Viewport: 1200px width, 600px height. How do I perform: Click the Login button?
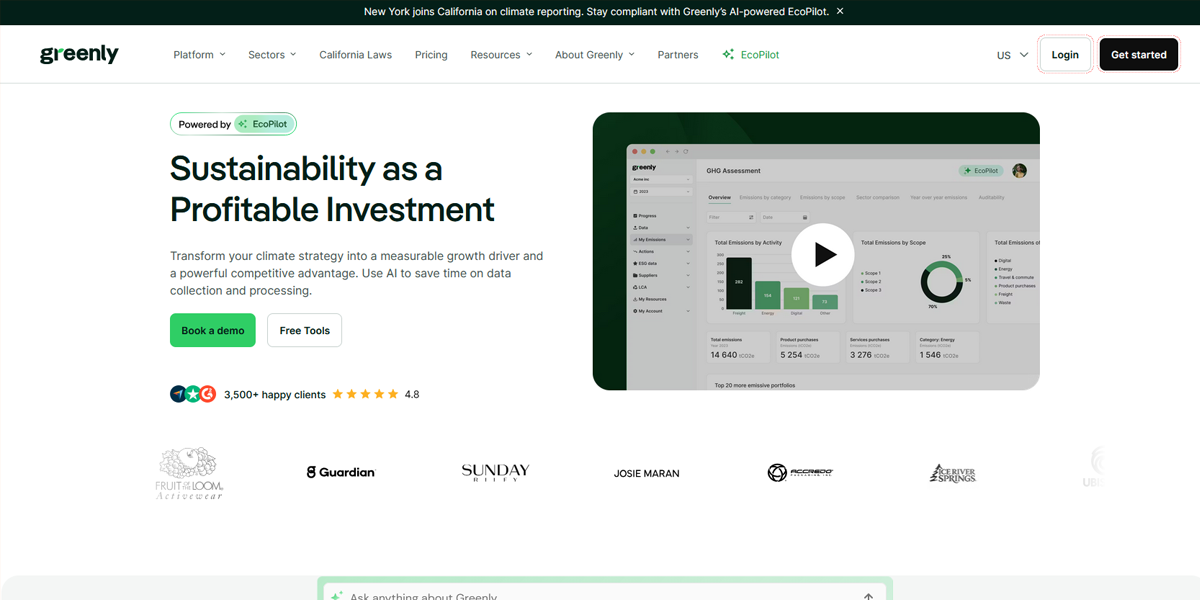1065,55
